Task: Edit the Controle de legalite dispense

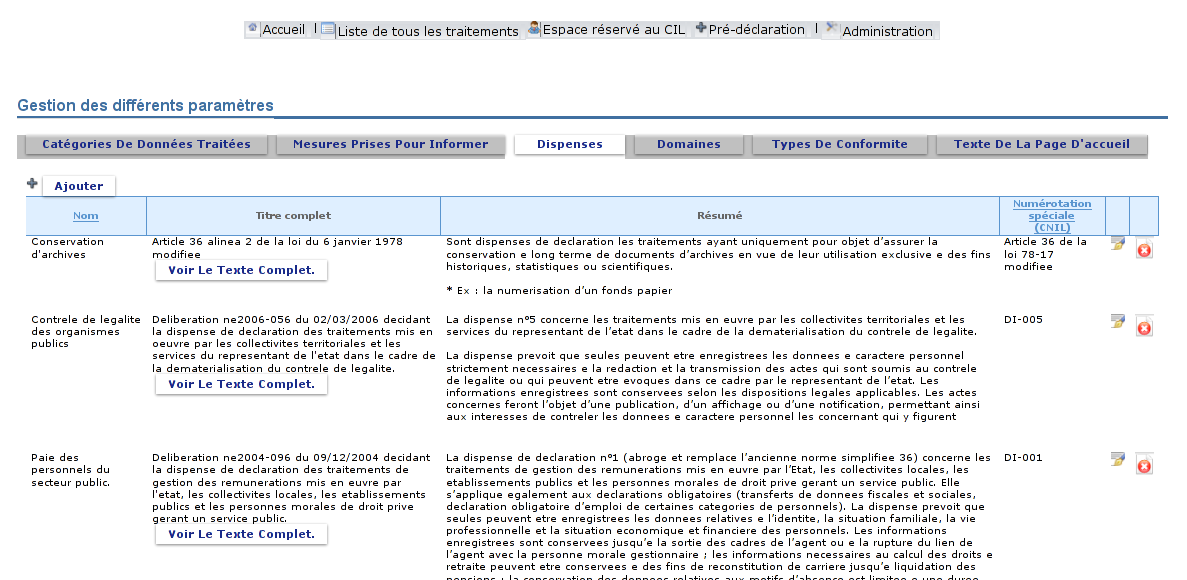Action: point(1117,321)
